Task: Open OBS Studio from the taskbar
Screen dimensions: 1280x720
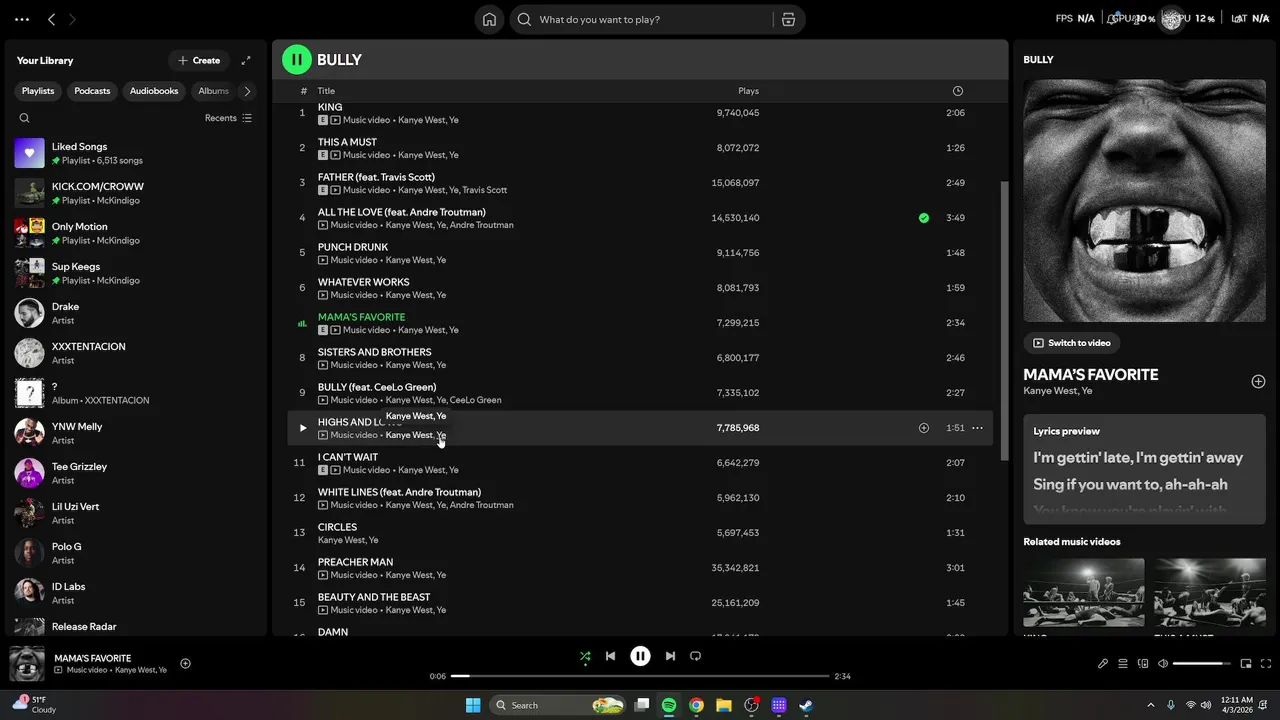Action: pyautogui.click(x=751, y=705)
